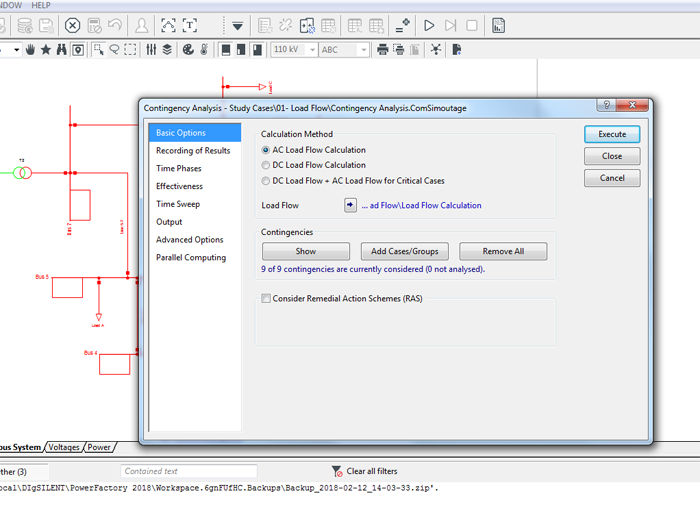Click the binoculars search icon
700x511 pixels.
61,49
